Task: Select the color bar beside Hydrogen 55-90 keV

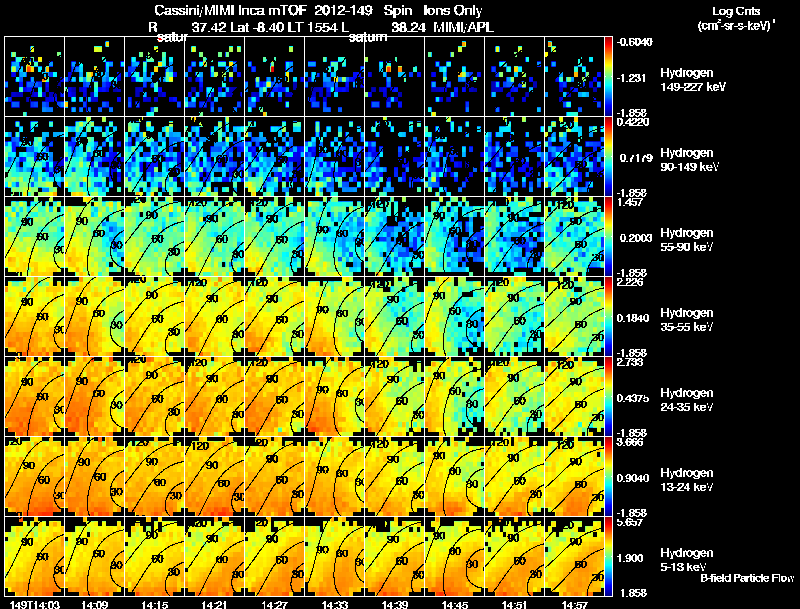Action: point(608,237)
